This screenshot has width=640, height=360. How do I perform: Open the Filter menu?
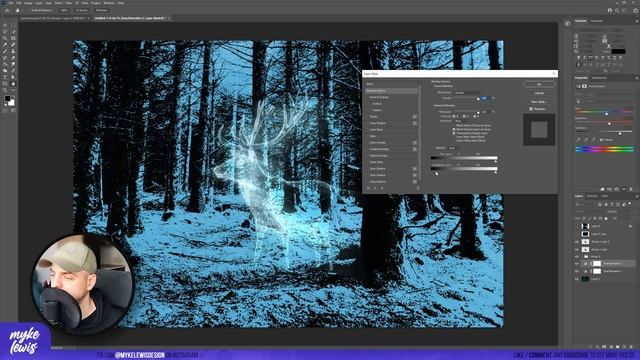coord(69,3)
